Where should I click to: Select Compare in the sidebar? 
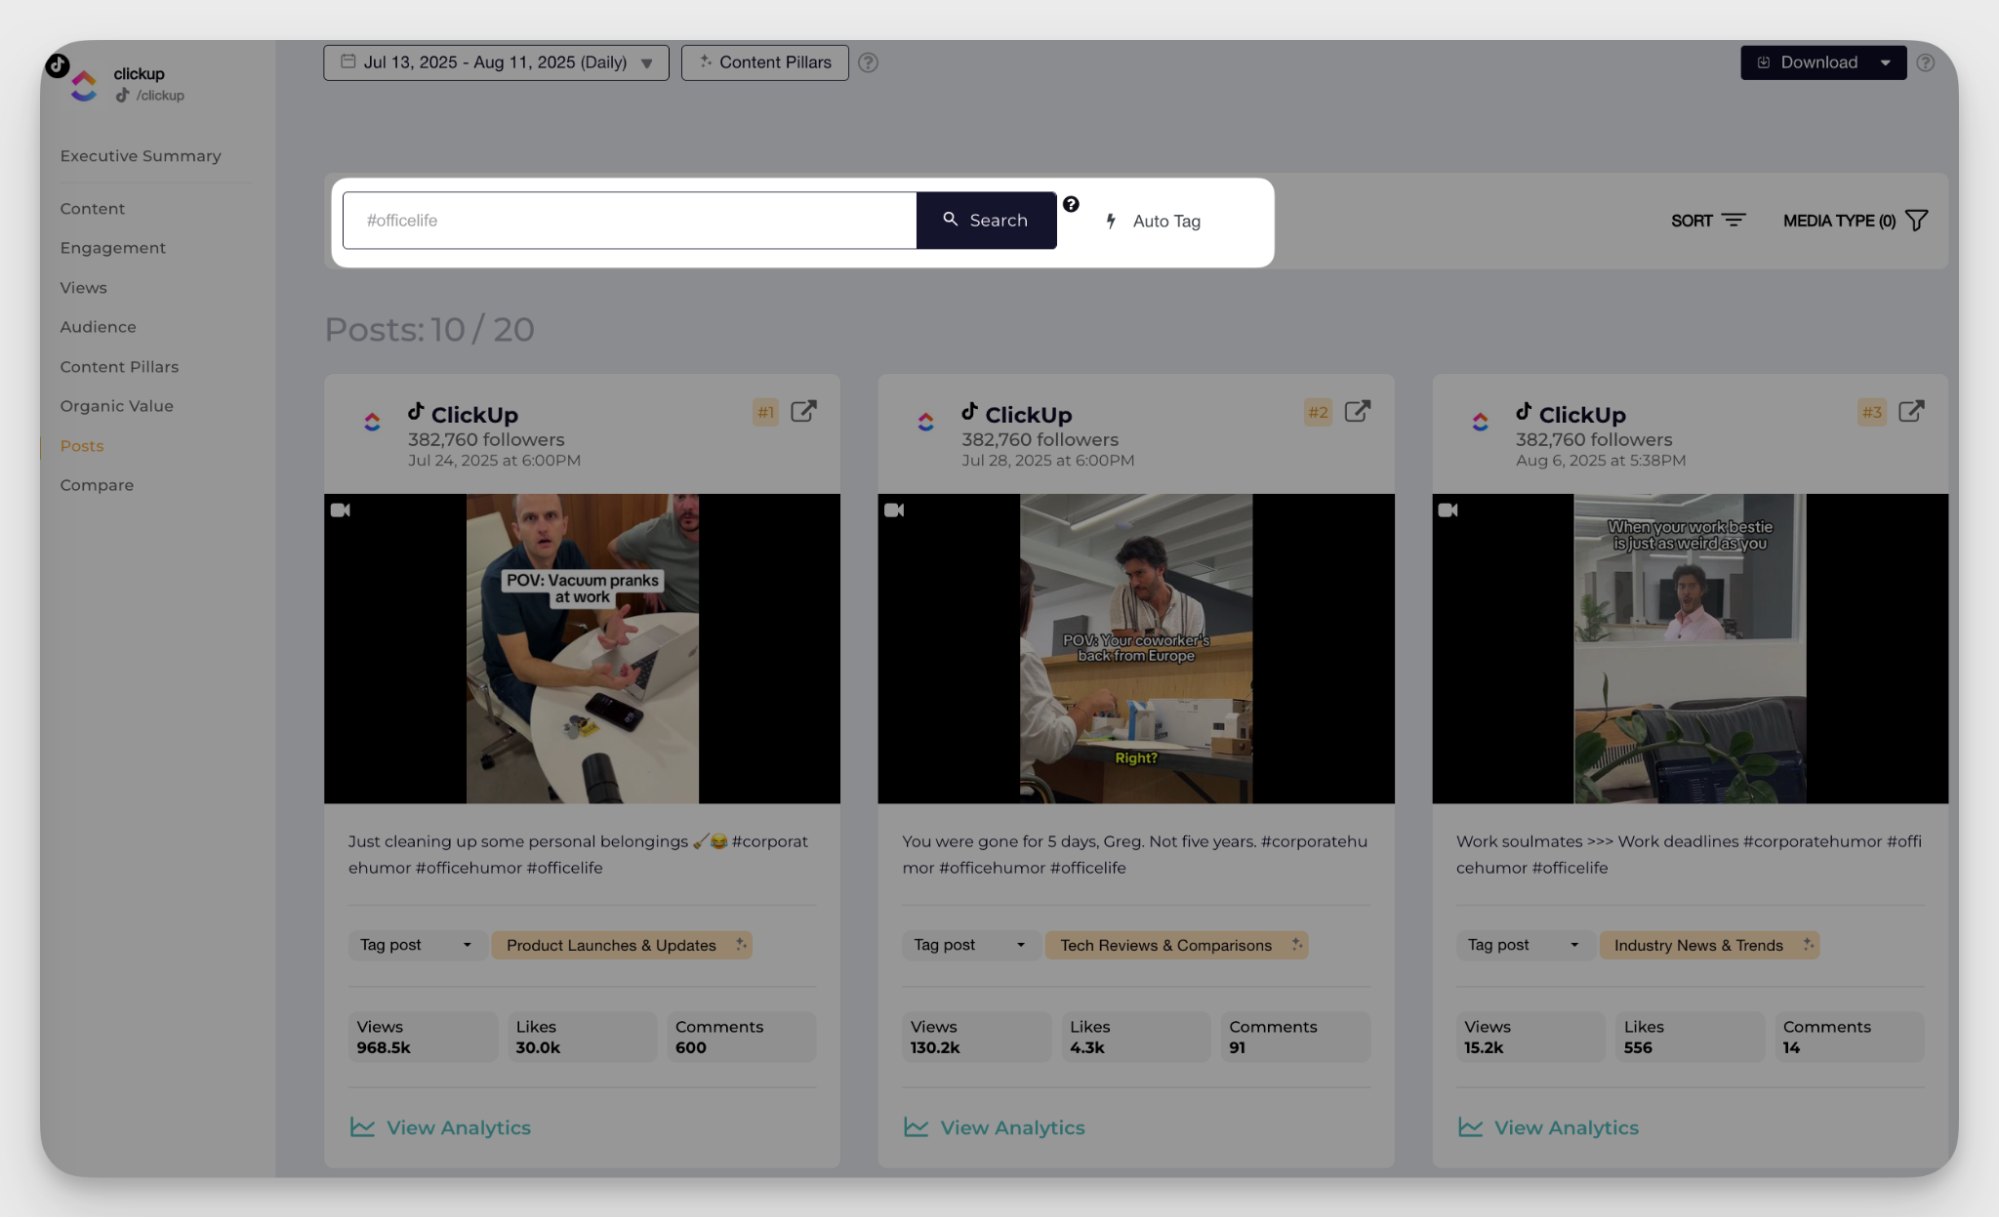[x=96, y=485]
